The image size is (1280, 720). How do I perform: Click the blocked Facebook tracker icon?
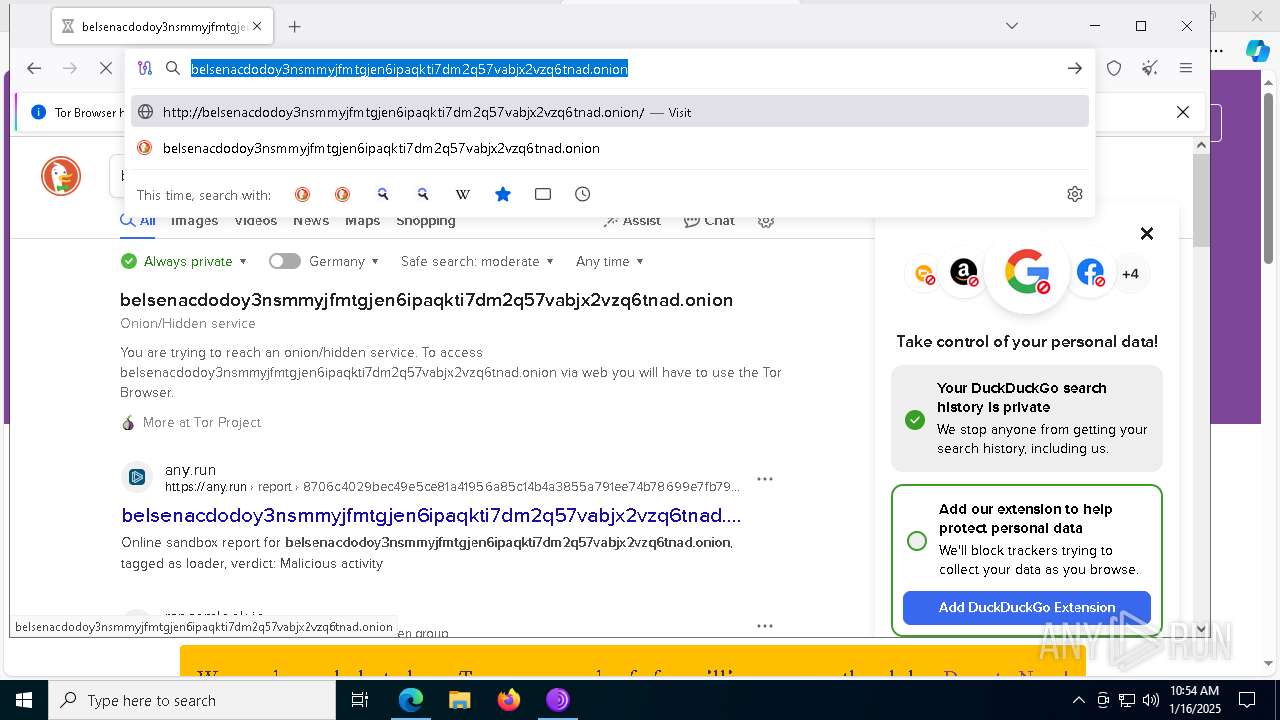pyautogui.click(x=1091, y=272)
